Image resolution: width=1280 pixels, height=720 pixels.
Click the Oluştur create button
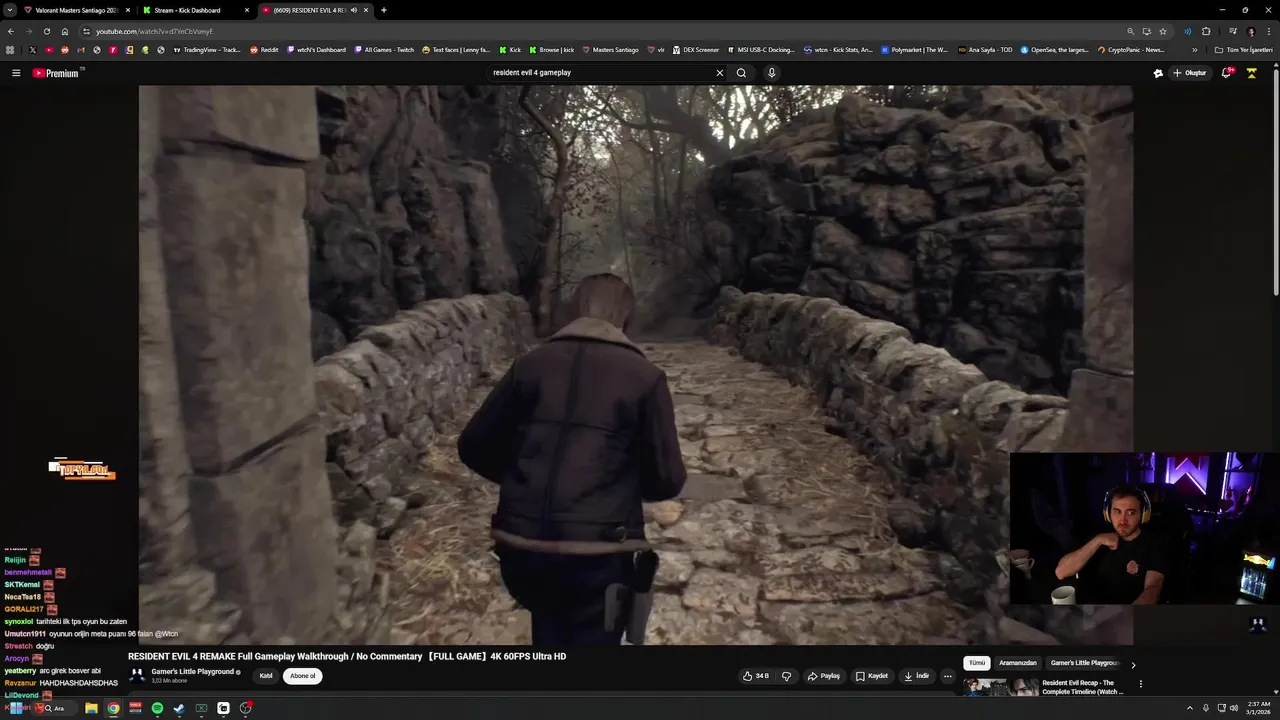pos(1190,73)
